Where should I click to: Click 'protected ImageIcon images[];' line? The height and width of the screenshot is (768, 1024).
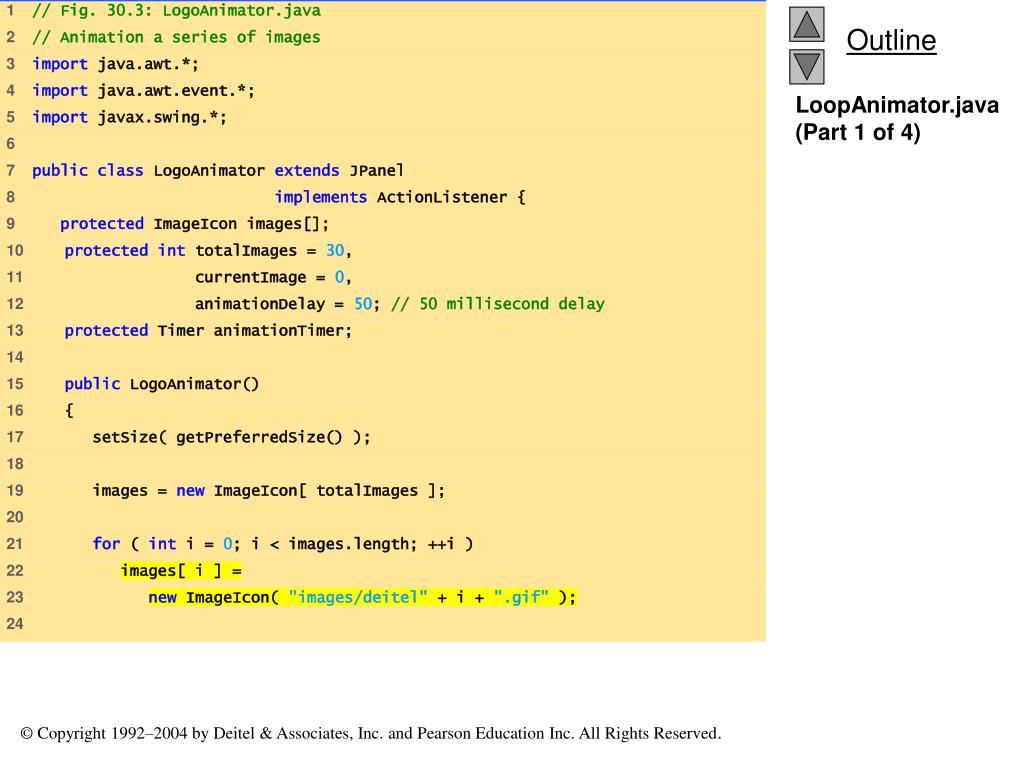[x=195, y=224]
